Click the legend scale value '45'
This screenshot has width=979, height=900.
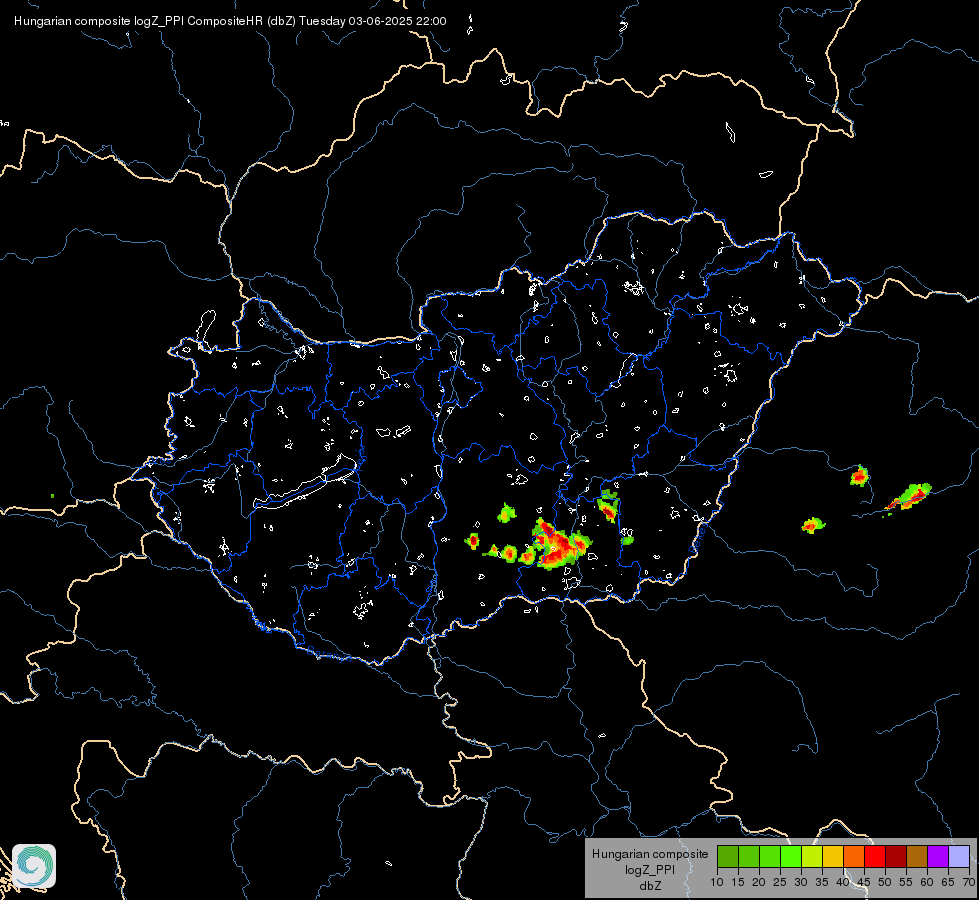tap(864, 883)
